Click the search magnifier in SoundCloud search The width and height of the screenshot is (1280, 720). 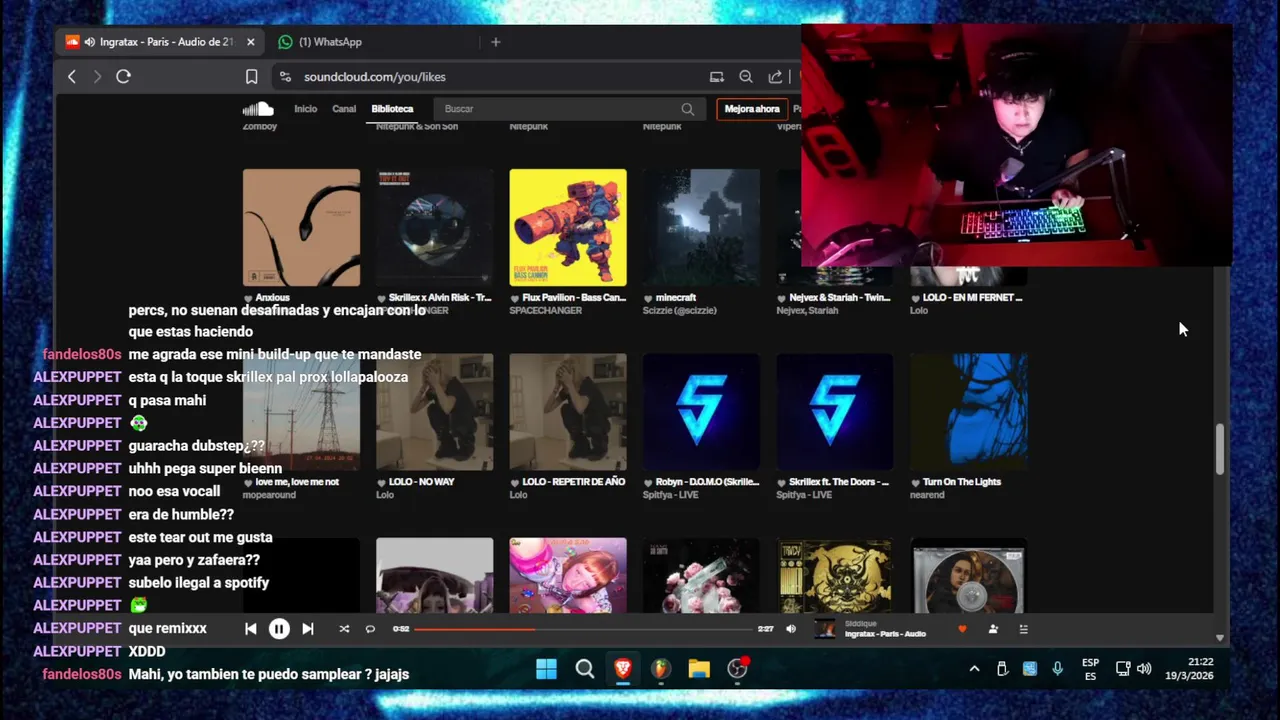click(687, 109)
